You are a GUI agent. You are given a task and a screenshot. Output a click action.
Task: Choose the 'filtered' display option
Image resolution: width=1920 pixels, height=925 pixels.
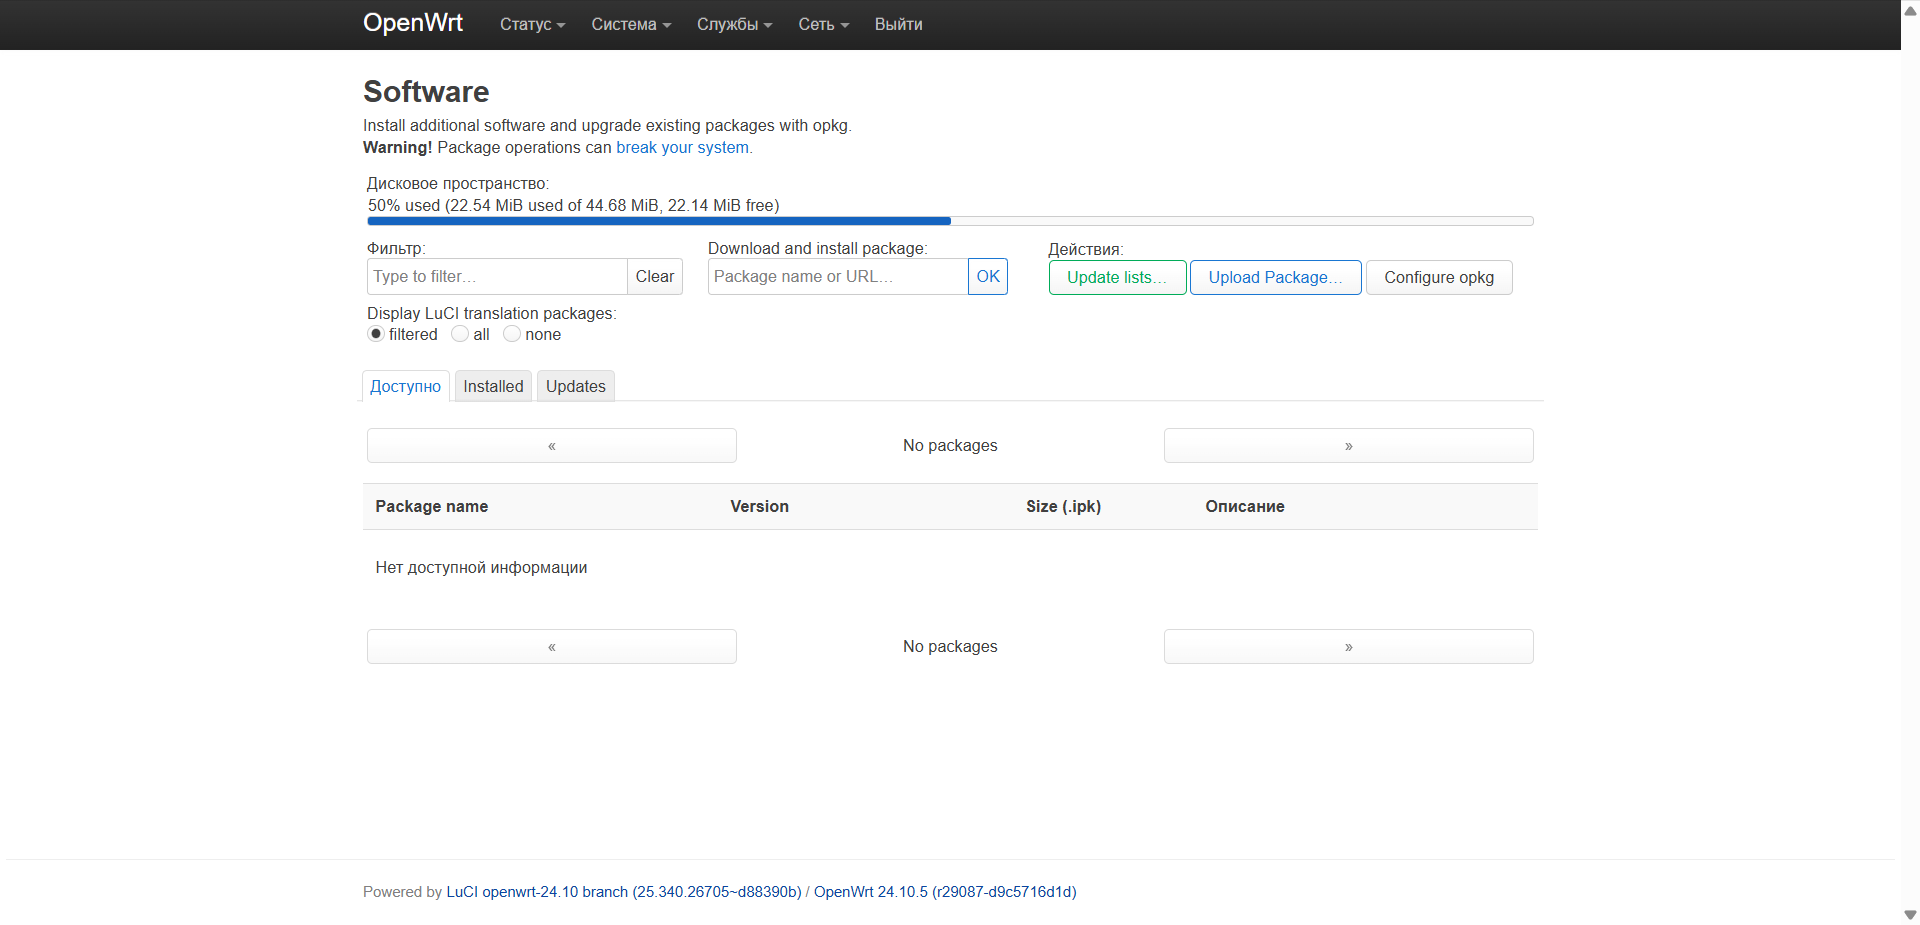click(x=375, y=334)
